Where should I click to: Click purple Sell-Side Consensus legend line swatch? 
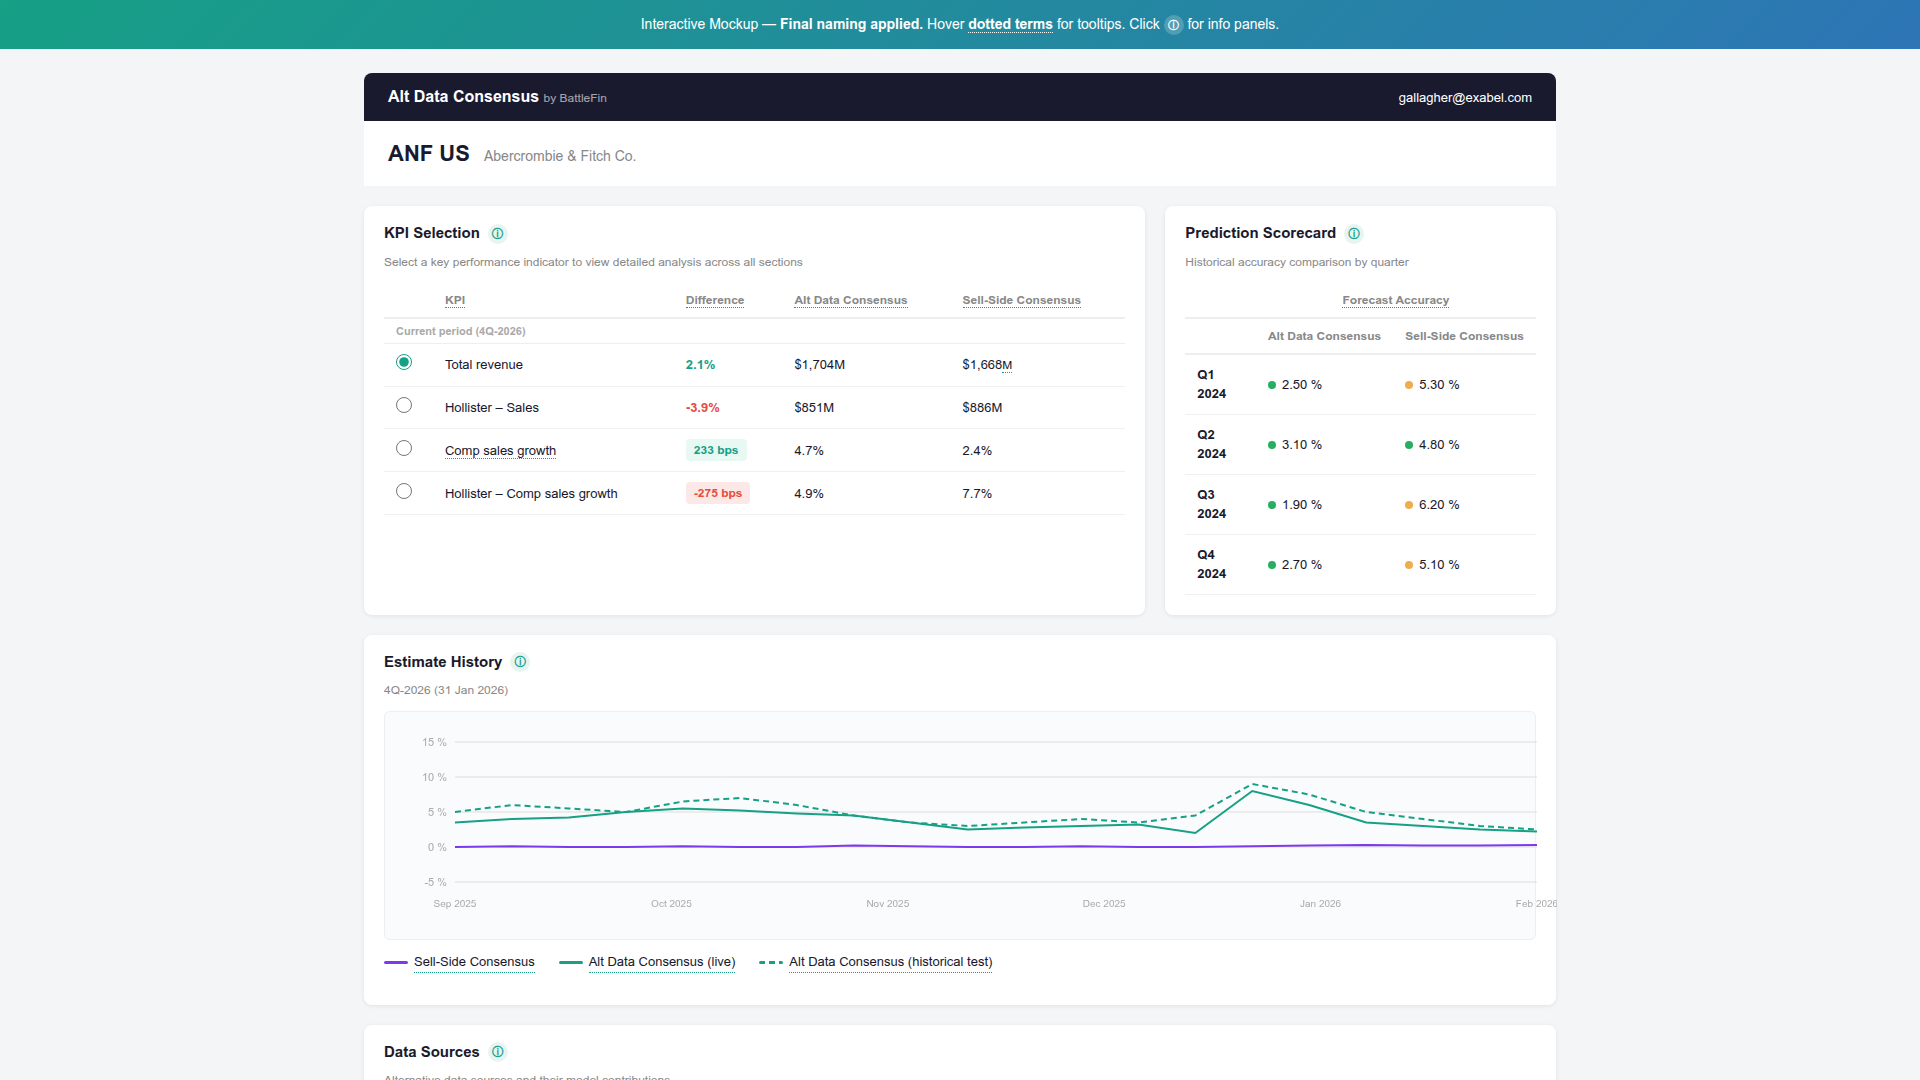click(x=396, y=962)
